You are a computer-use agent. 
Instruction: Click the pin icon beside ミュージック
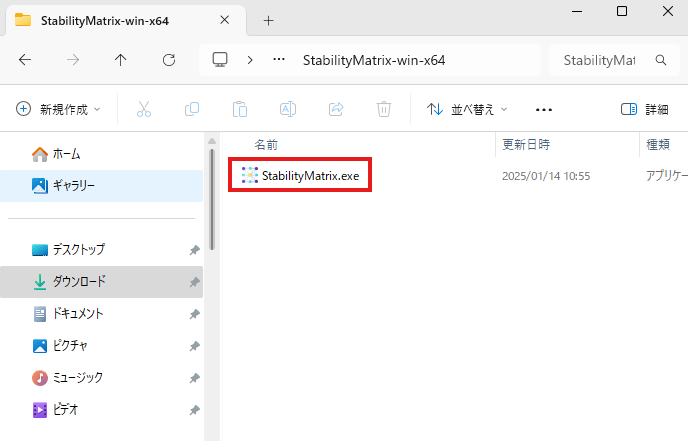(x=194, y=378)
